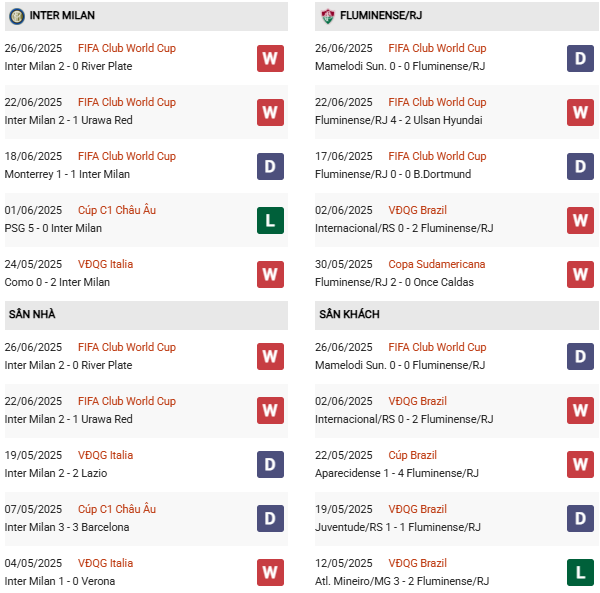The width and height of the screenshot is (600, 593).
Task: Select the D badge beside Monterrey match
Action: coord(270,165)
